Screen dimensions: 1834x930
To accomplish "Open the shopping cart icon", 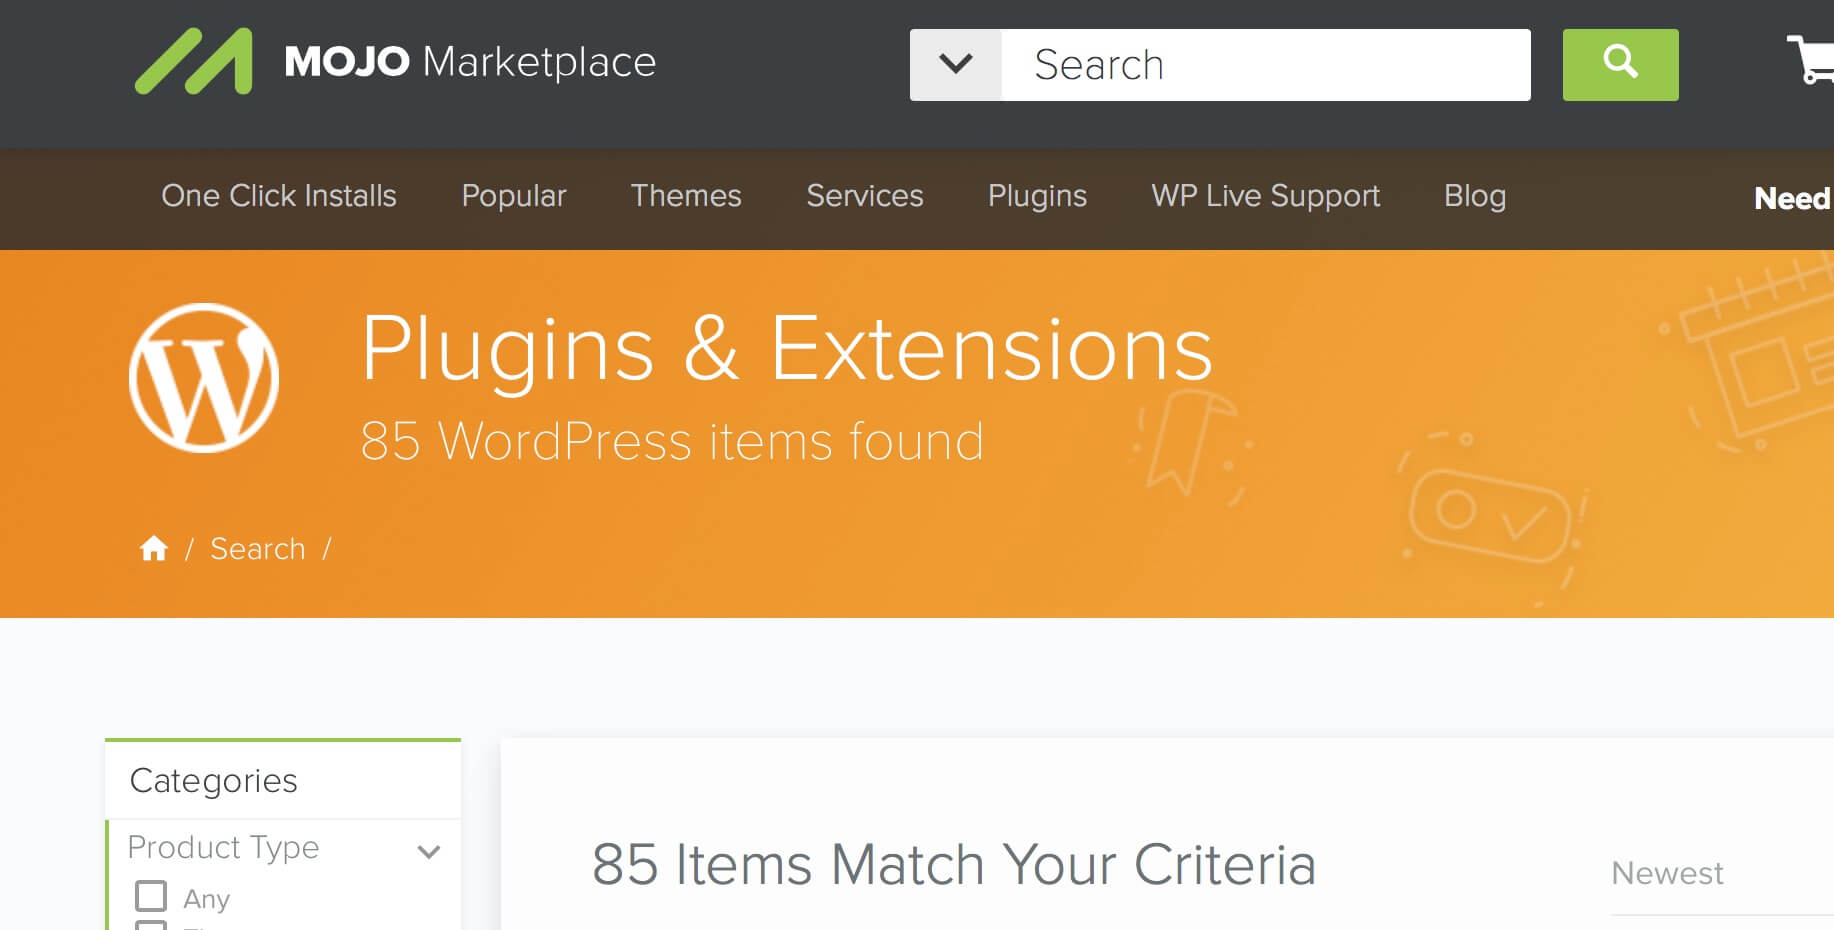I will pyautogui.click(x=1811, y=60).
